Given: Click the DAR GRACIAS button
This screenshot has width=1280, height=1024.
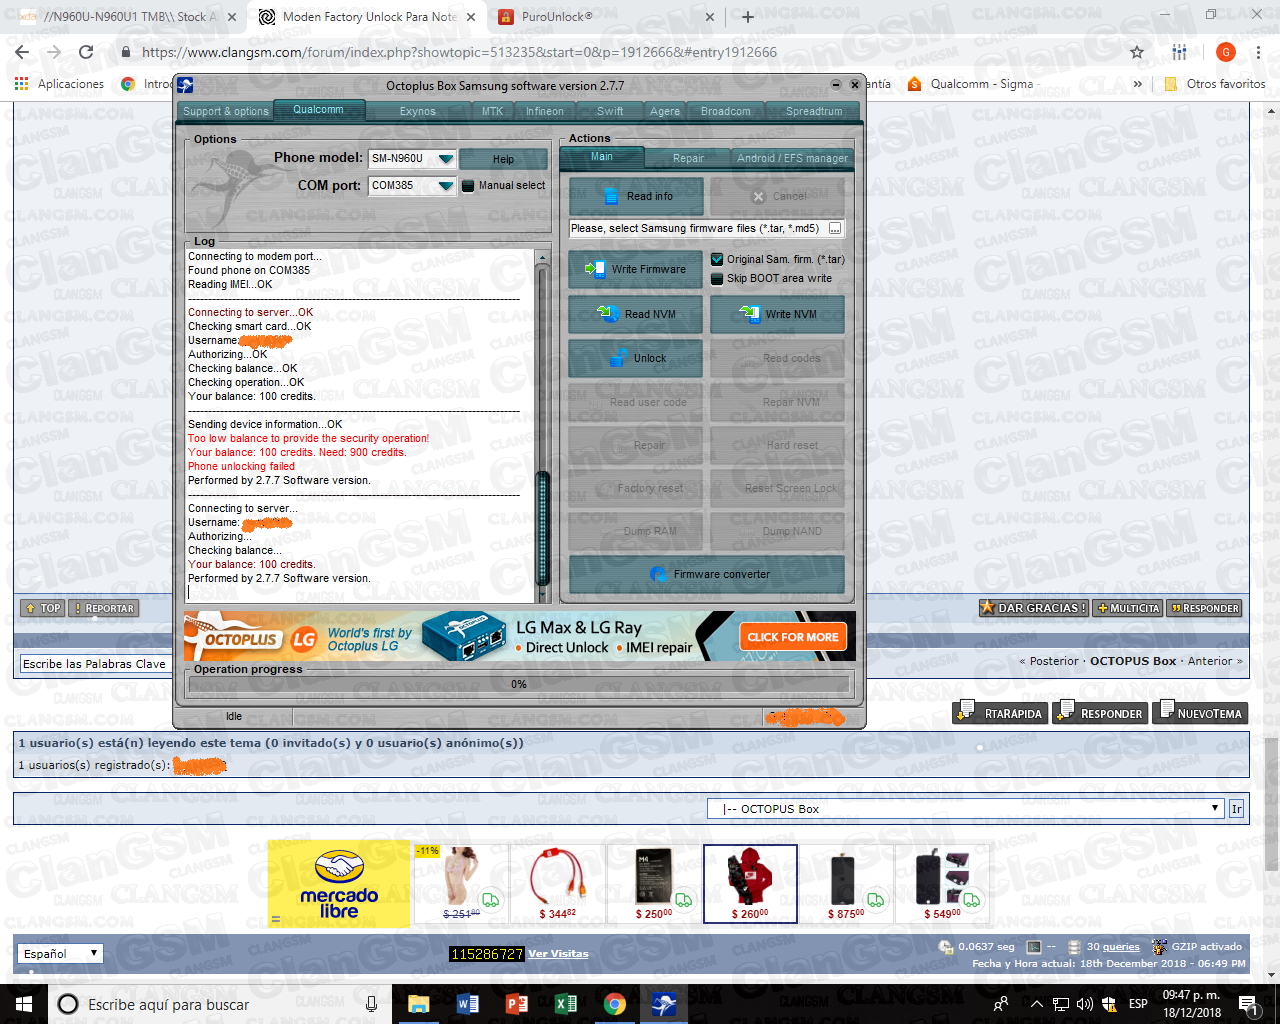Looking at the screenshot, I should coord(1033,608).
